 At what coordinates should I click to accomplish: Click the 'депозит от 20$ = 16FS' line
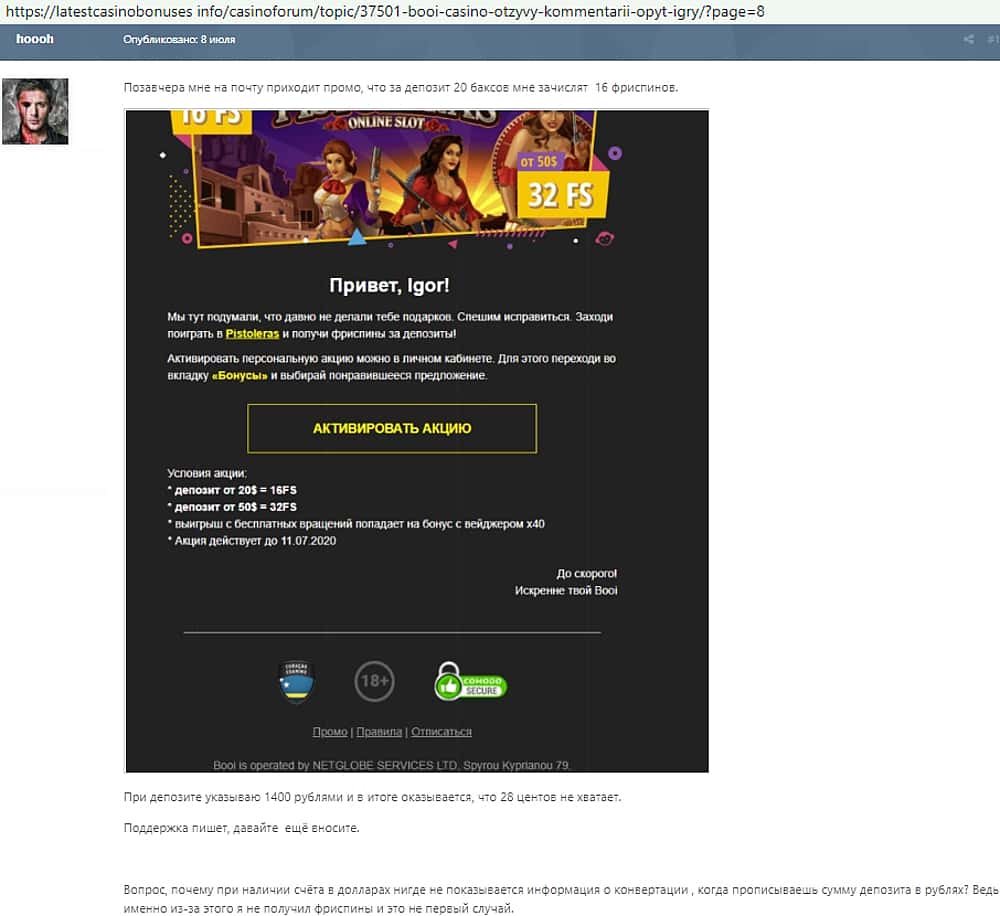click(232, 491)
